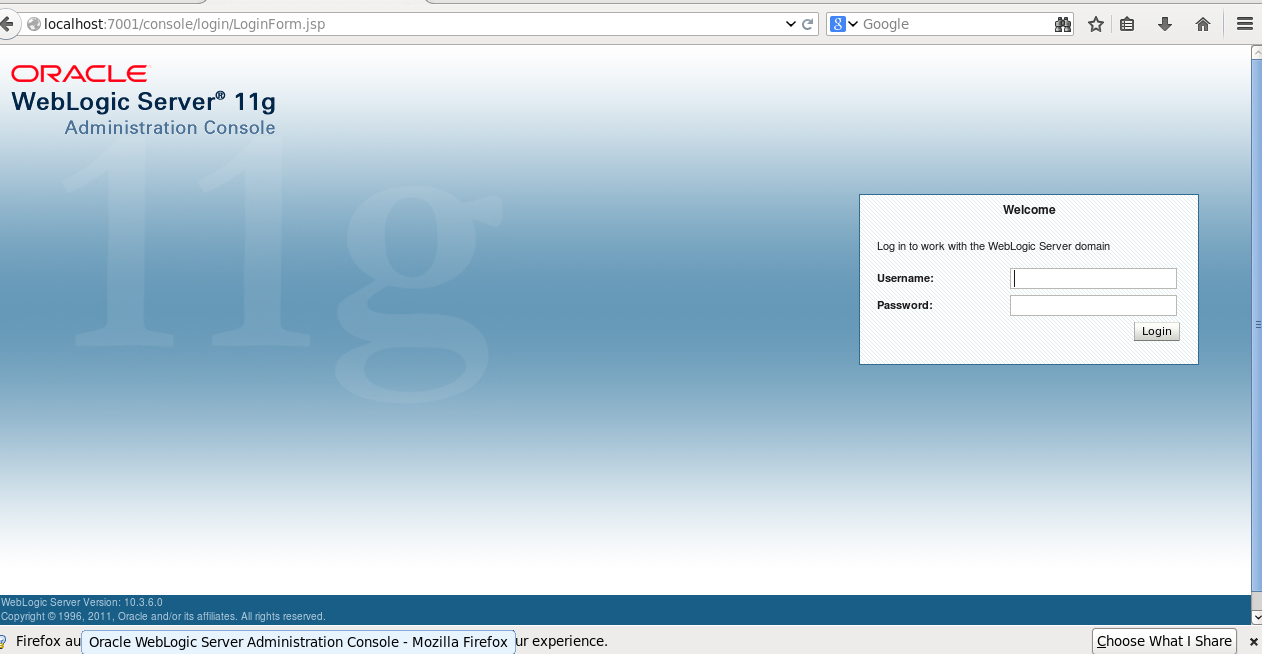This screenshot has height=654, width=1262.
Task: Click the Username input field
Action: pos(1093,278)
